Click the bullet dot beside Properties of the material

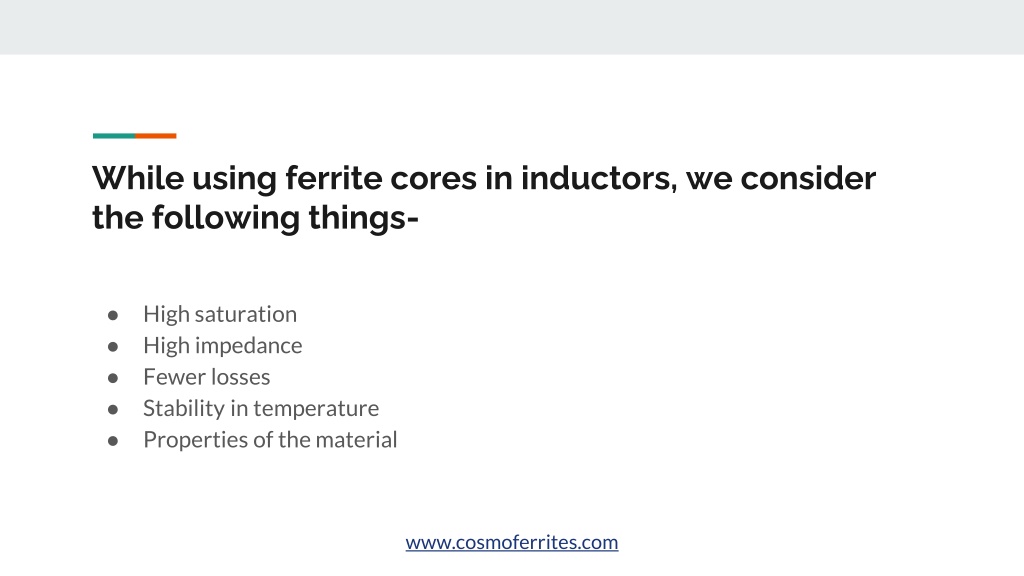pos(113,441)
